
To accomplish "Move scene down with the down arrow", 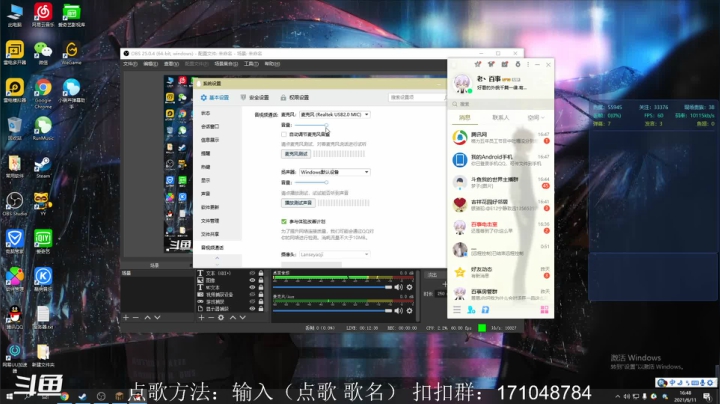I will tap(158, 318).
